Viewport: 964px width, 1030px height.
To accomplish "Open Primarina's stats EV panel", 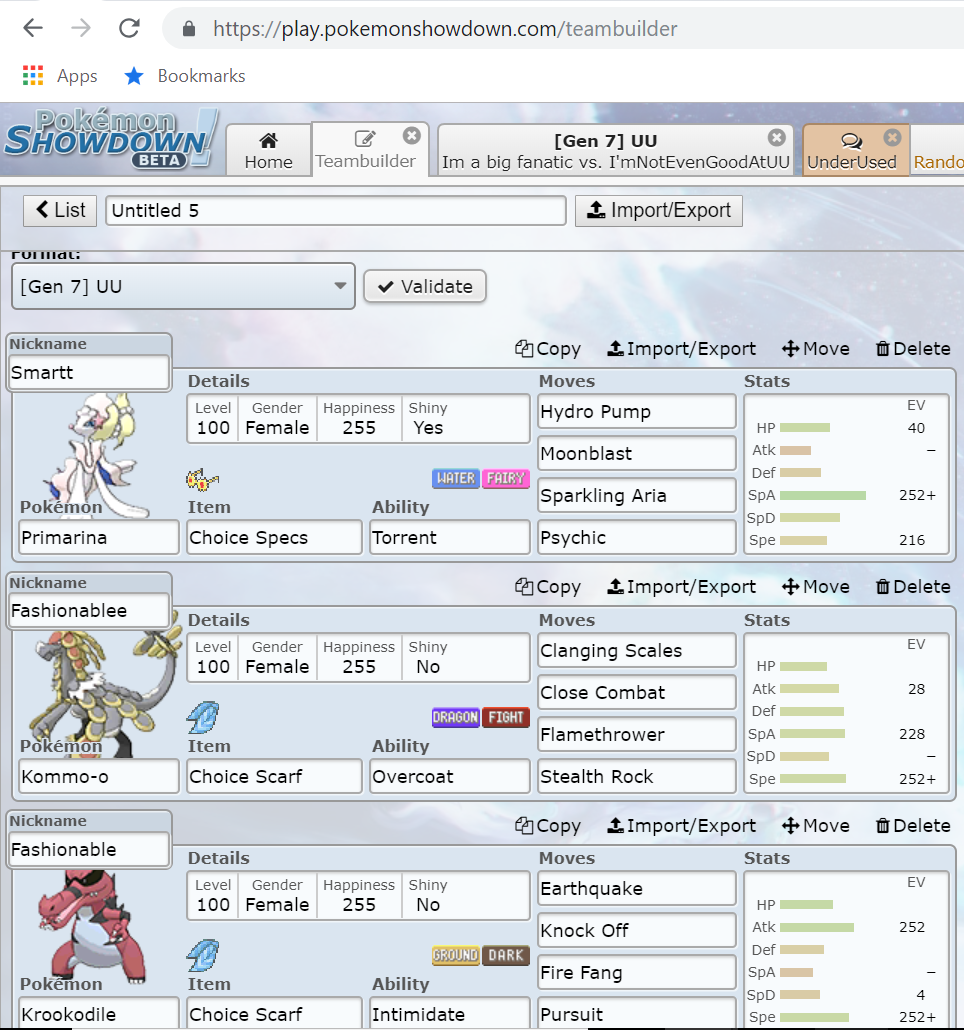I will click(846, 474).
